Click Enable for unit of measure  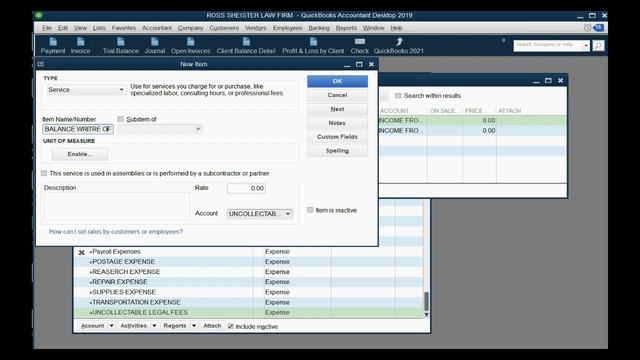(x=80, y=154)
